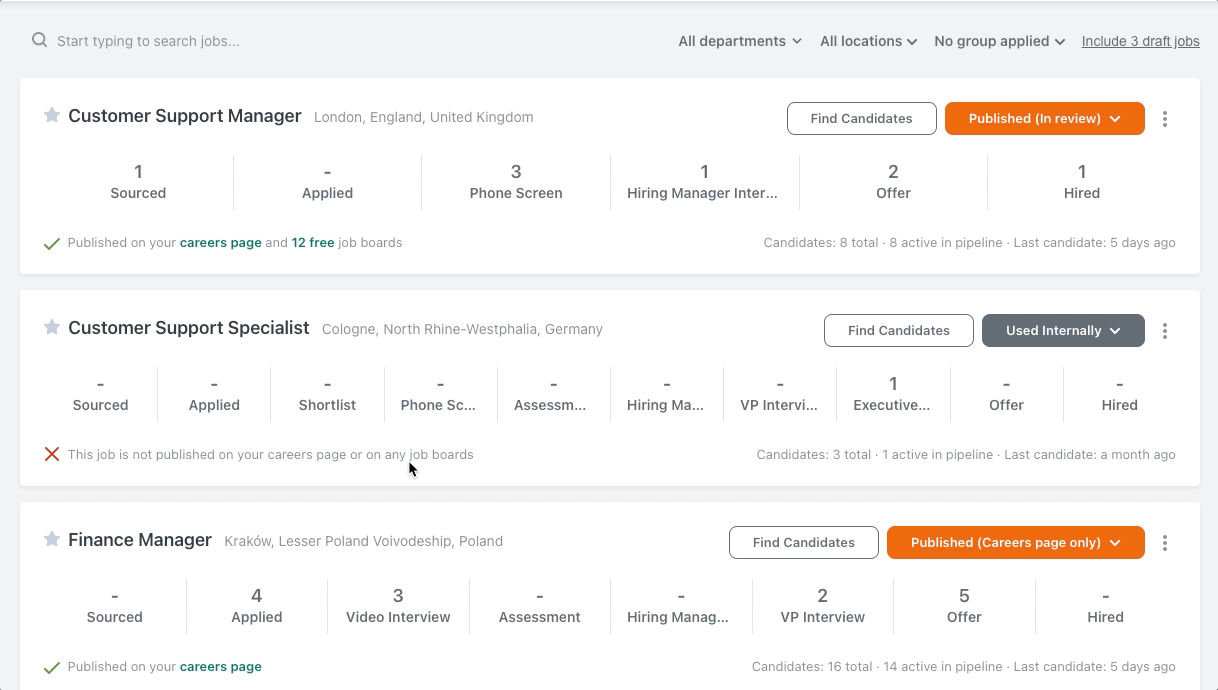
Task: Open the 12 free job boards link
Action: click(313, 242)
